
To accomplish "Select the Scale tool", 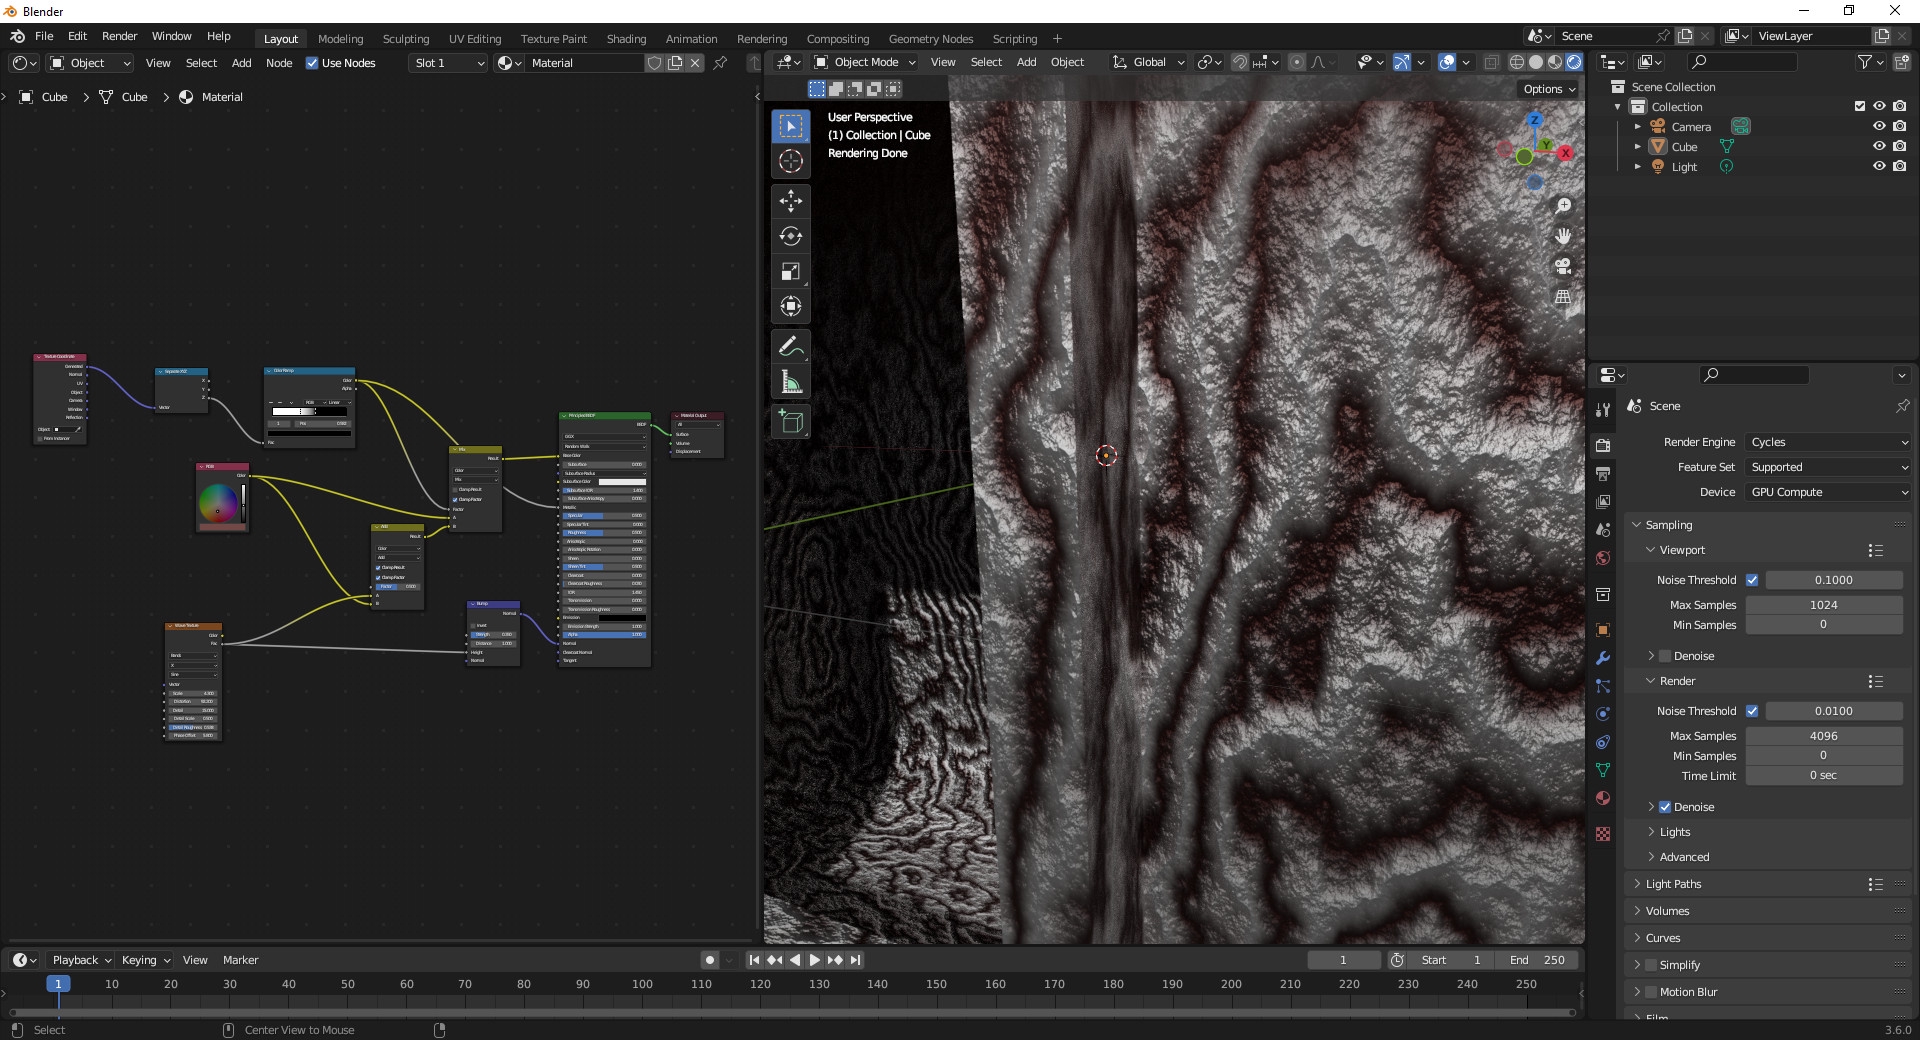I will (790, 272).
